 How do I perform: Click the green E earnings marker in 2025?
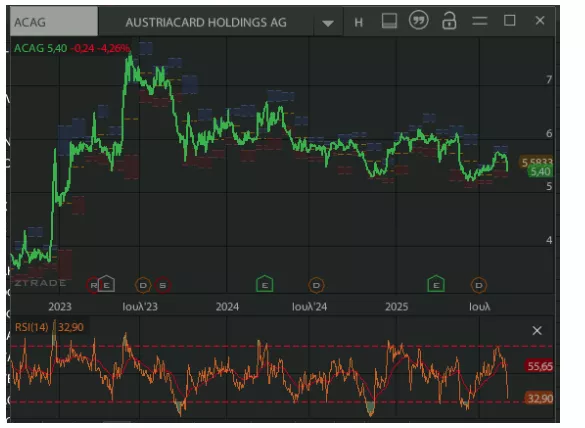click(x=436, y=284)
